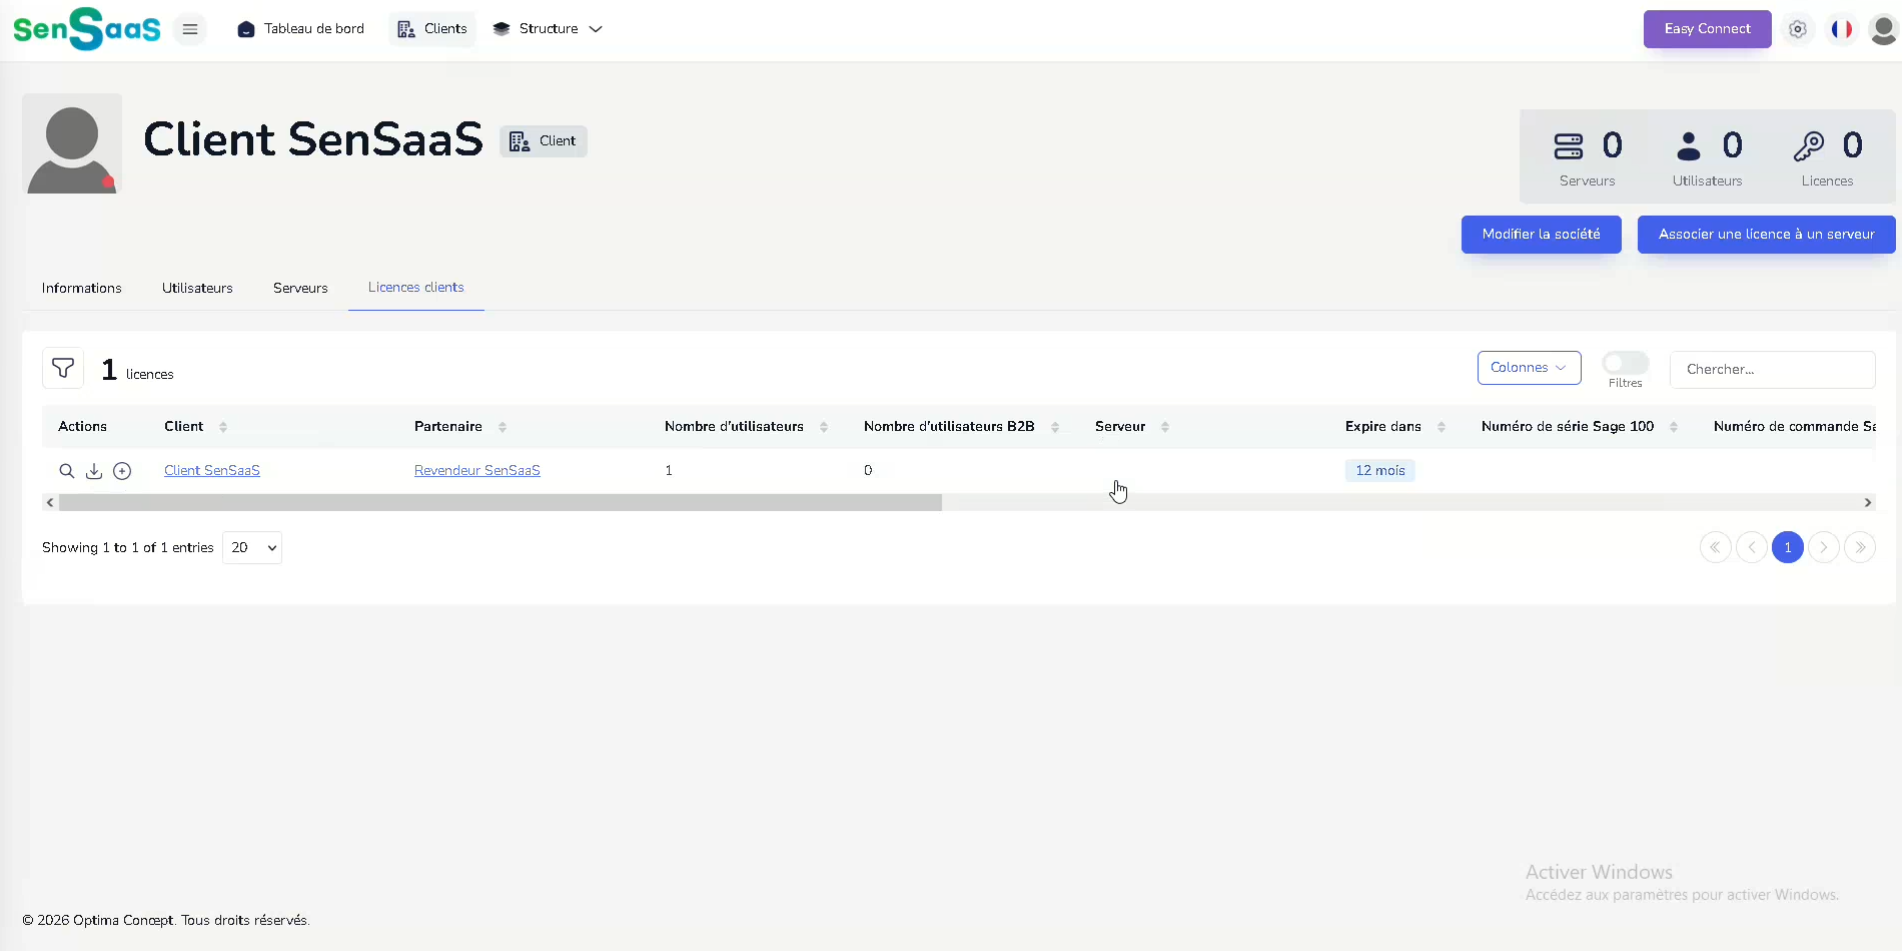The height and width of the screenshot is (951, 1902).
Task: Go to next page of results
Action: 1823,547
